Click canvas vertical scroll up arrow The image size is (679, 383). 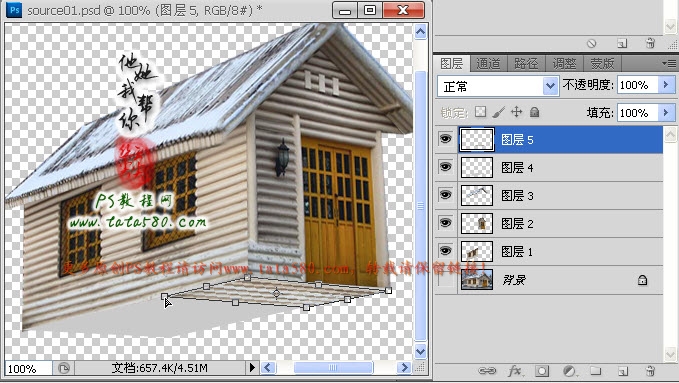[x=420, y=32]
